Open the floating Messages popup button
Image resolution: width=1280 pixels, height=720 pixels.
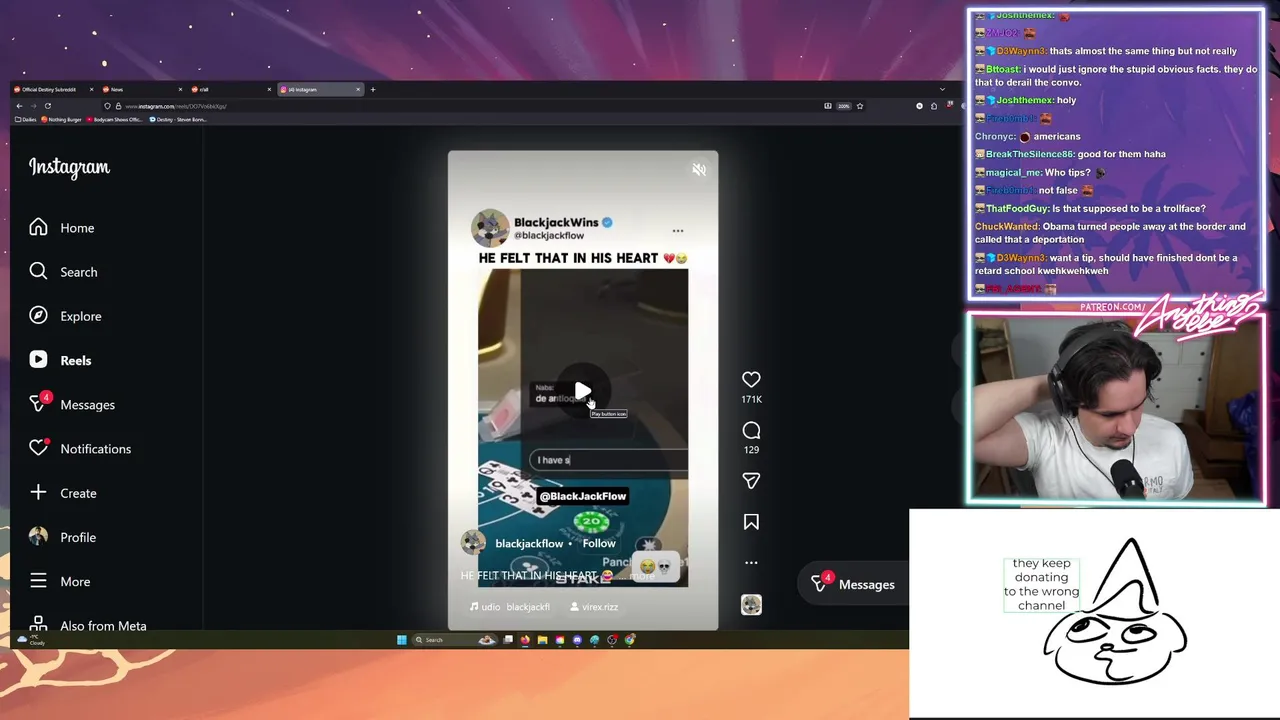tap(853, 584)
